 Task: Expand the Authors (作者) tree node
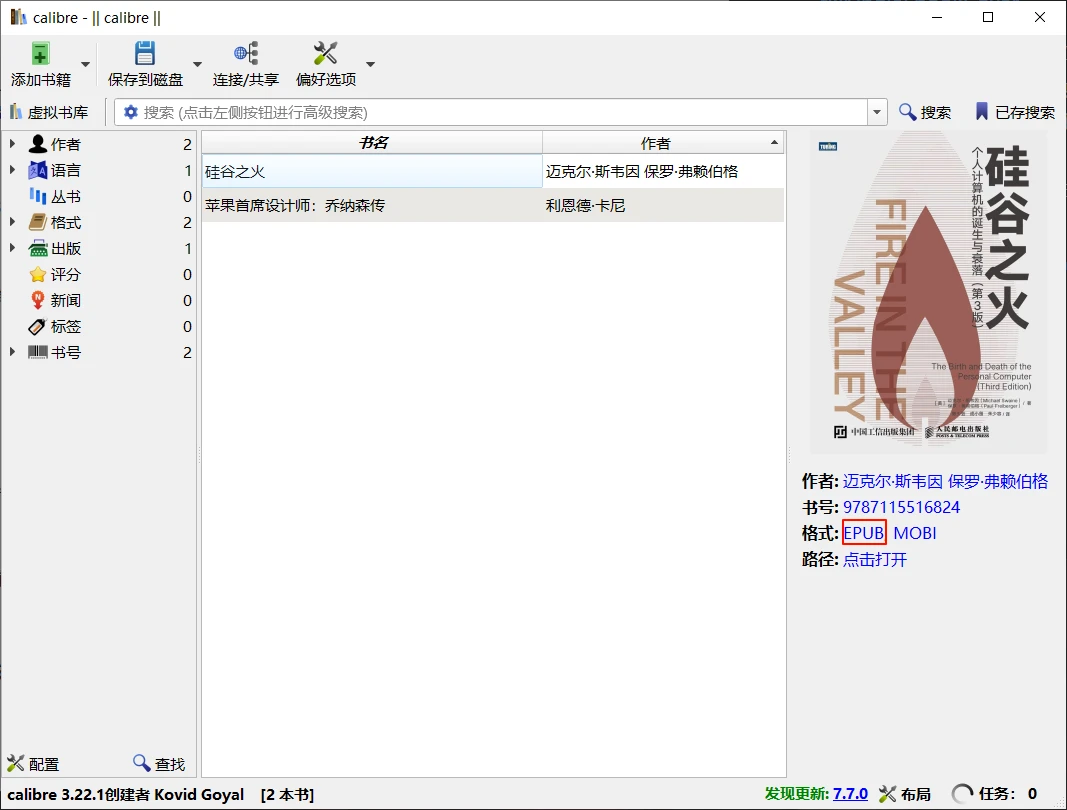pyautogui.click(x=12, y=144)
